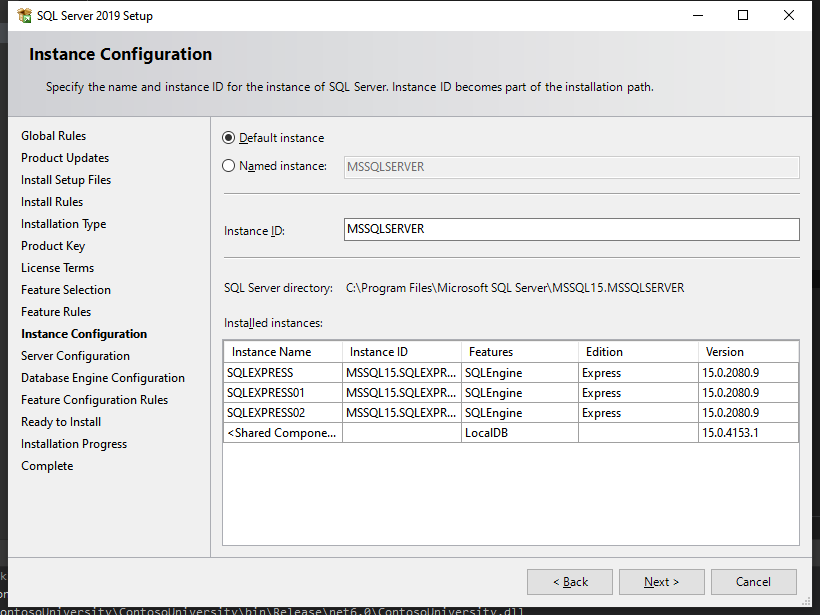Click the Features column header
Image resolution: width=820 pixels, height=615 pixels.
tap(519, 352)
